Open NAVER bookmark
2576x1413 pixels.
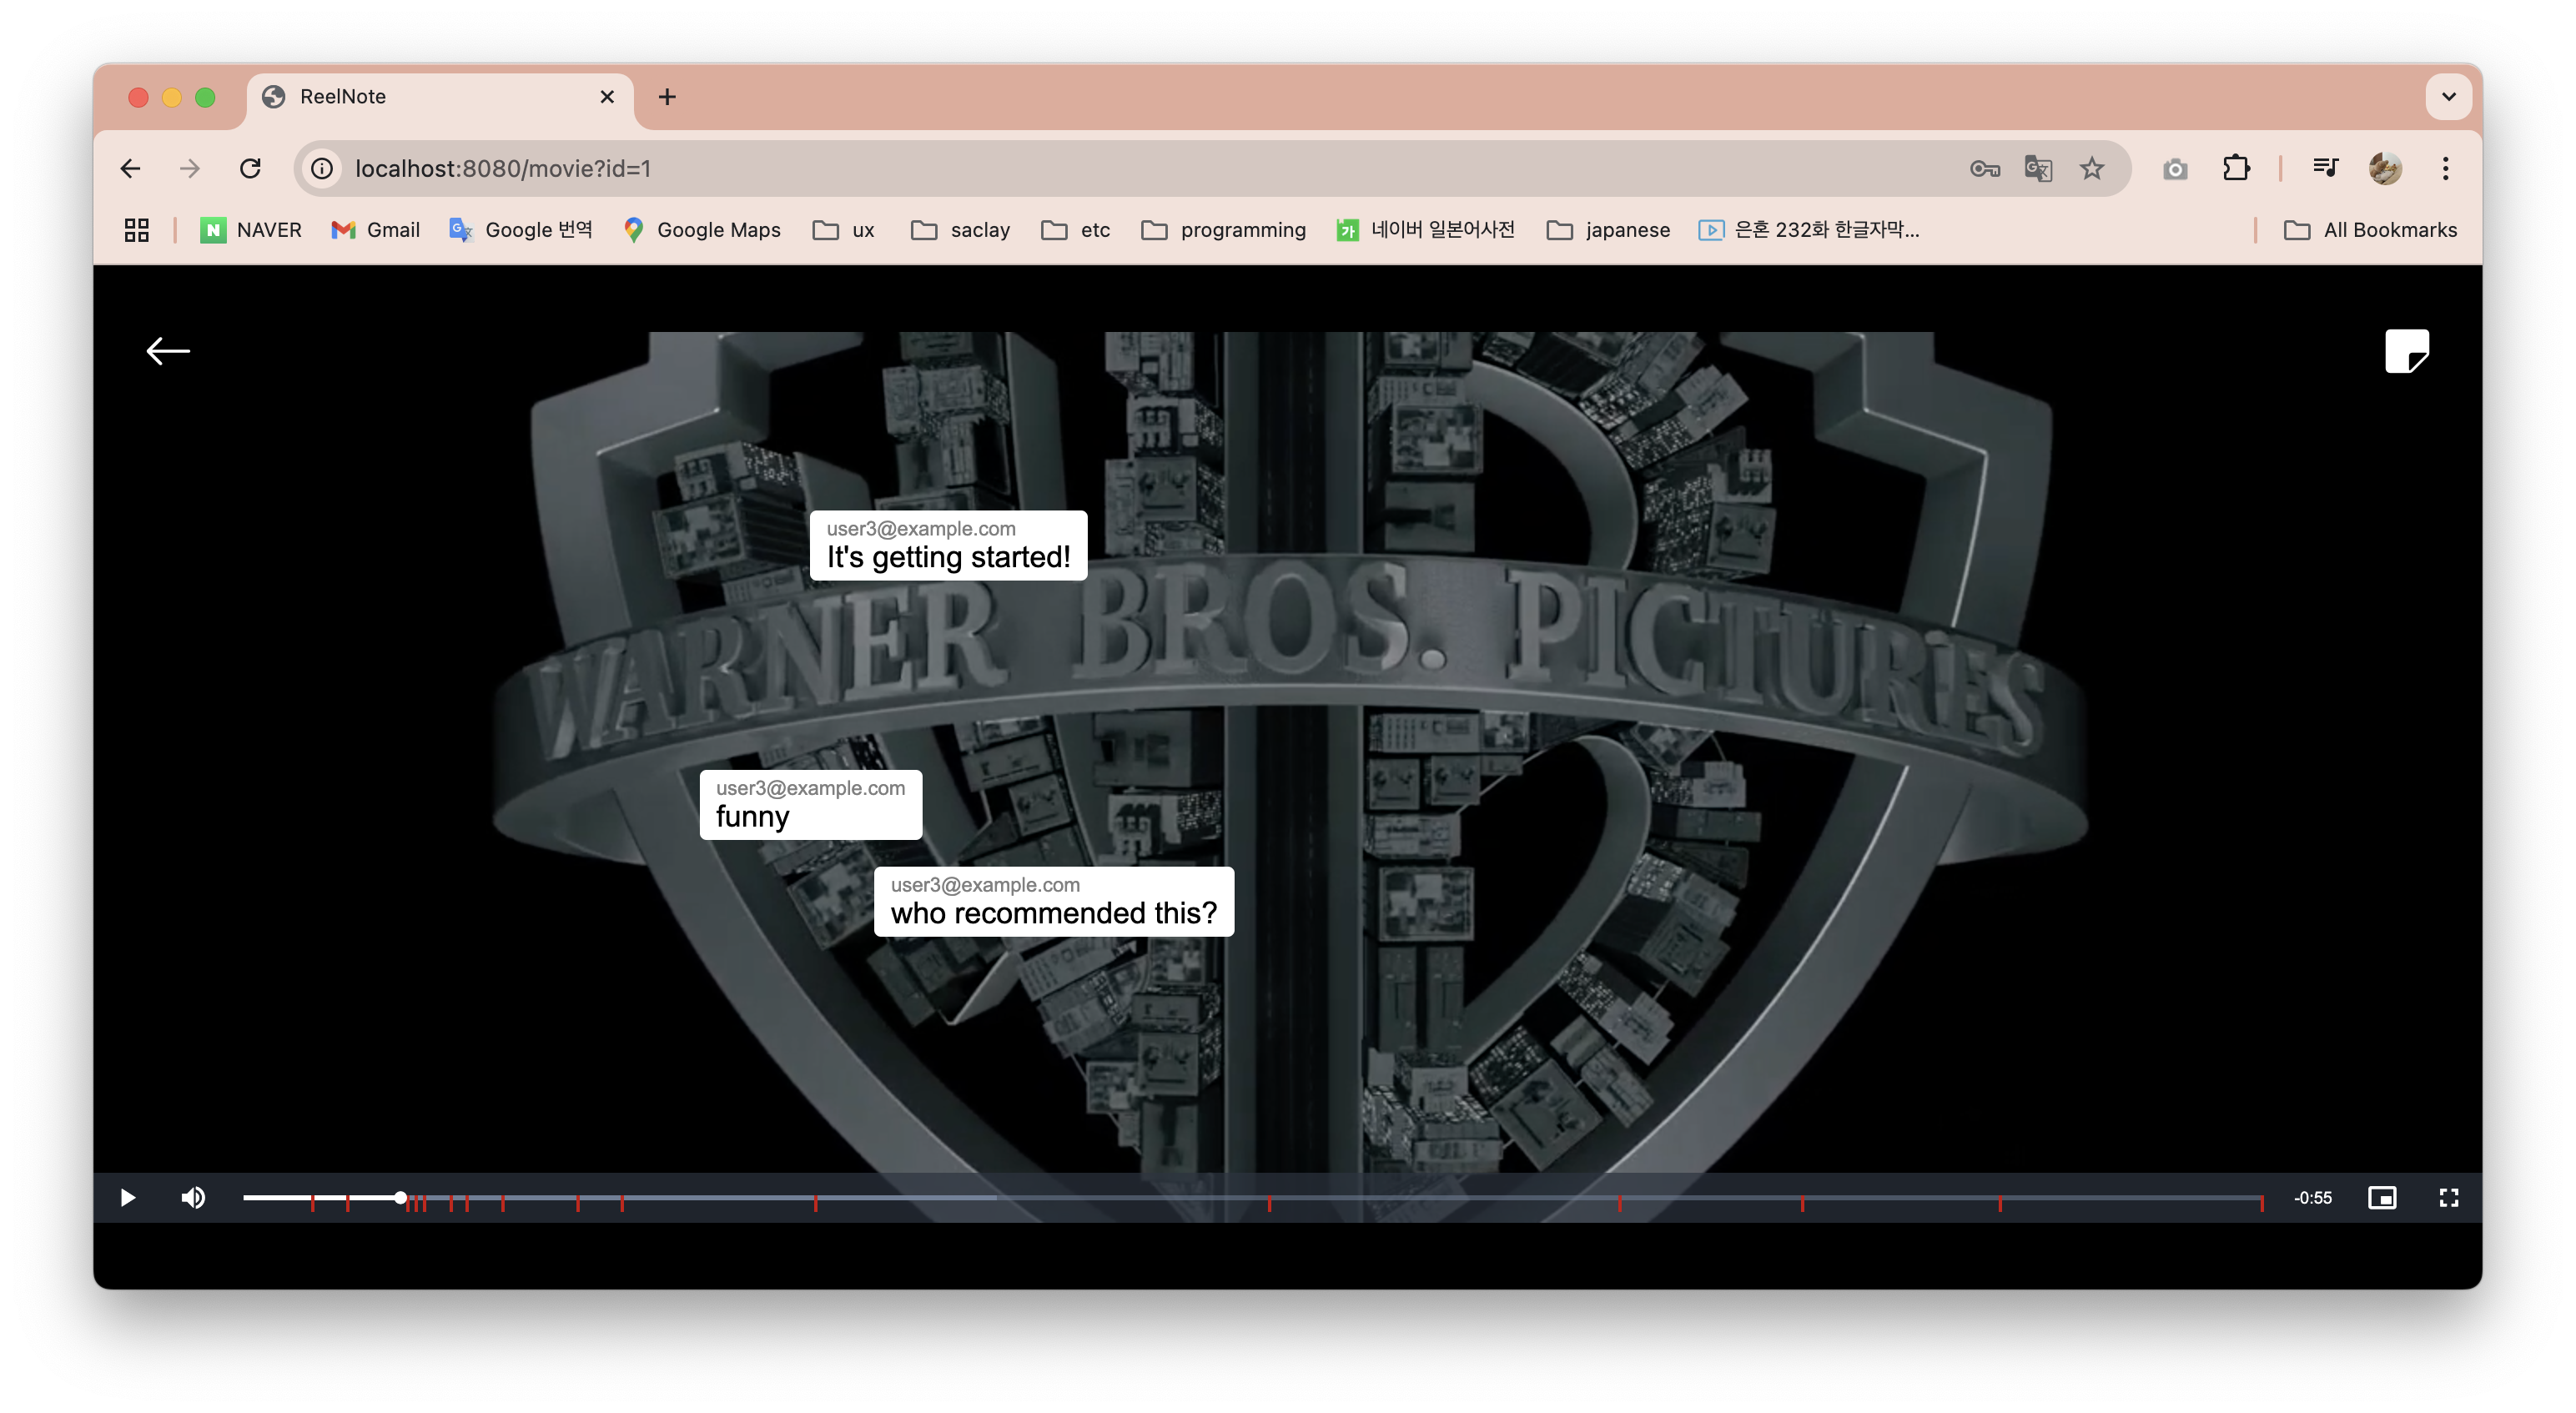251,230
